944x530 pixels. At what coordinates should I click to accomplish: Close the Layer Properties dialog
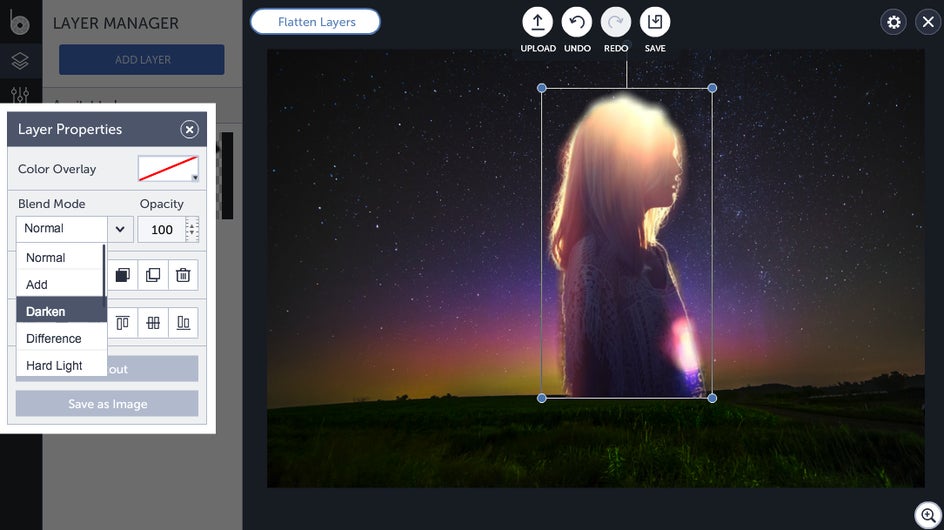tap(189, 129)
